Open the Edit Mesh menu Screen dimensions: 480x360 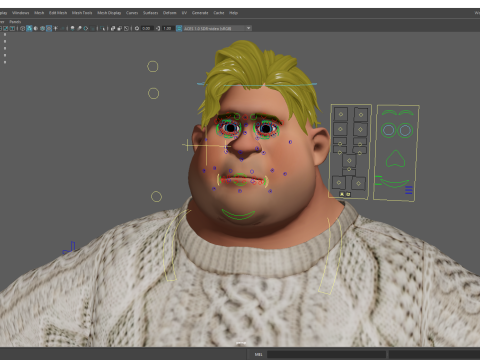(58, 13)
